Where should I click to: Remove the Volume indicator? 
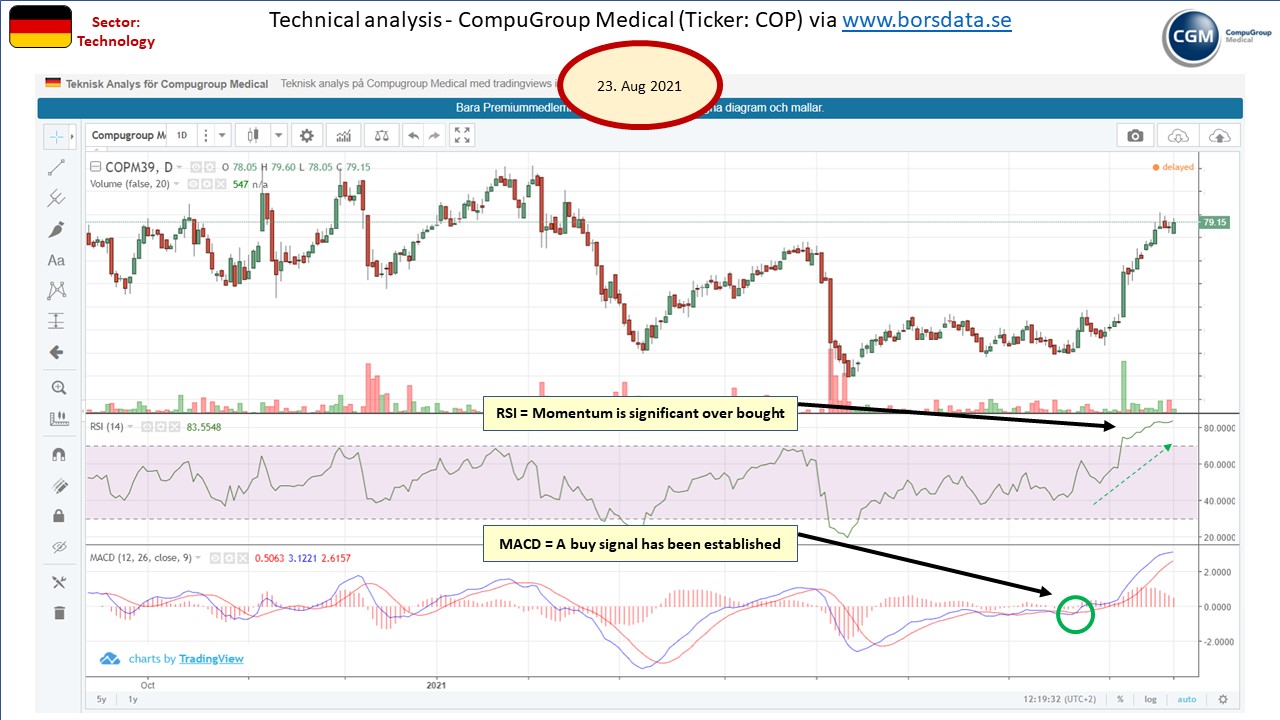221,184
